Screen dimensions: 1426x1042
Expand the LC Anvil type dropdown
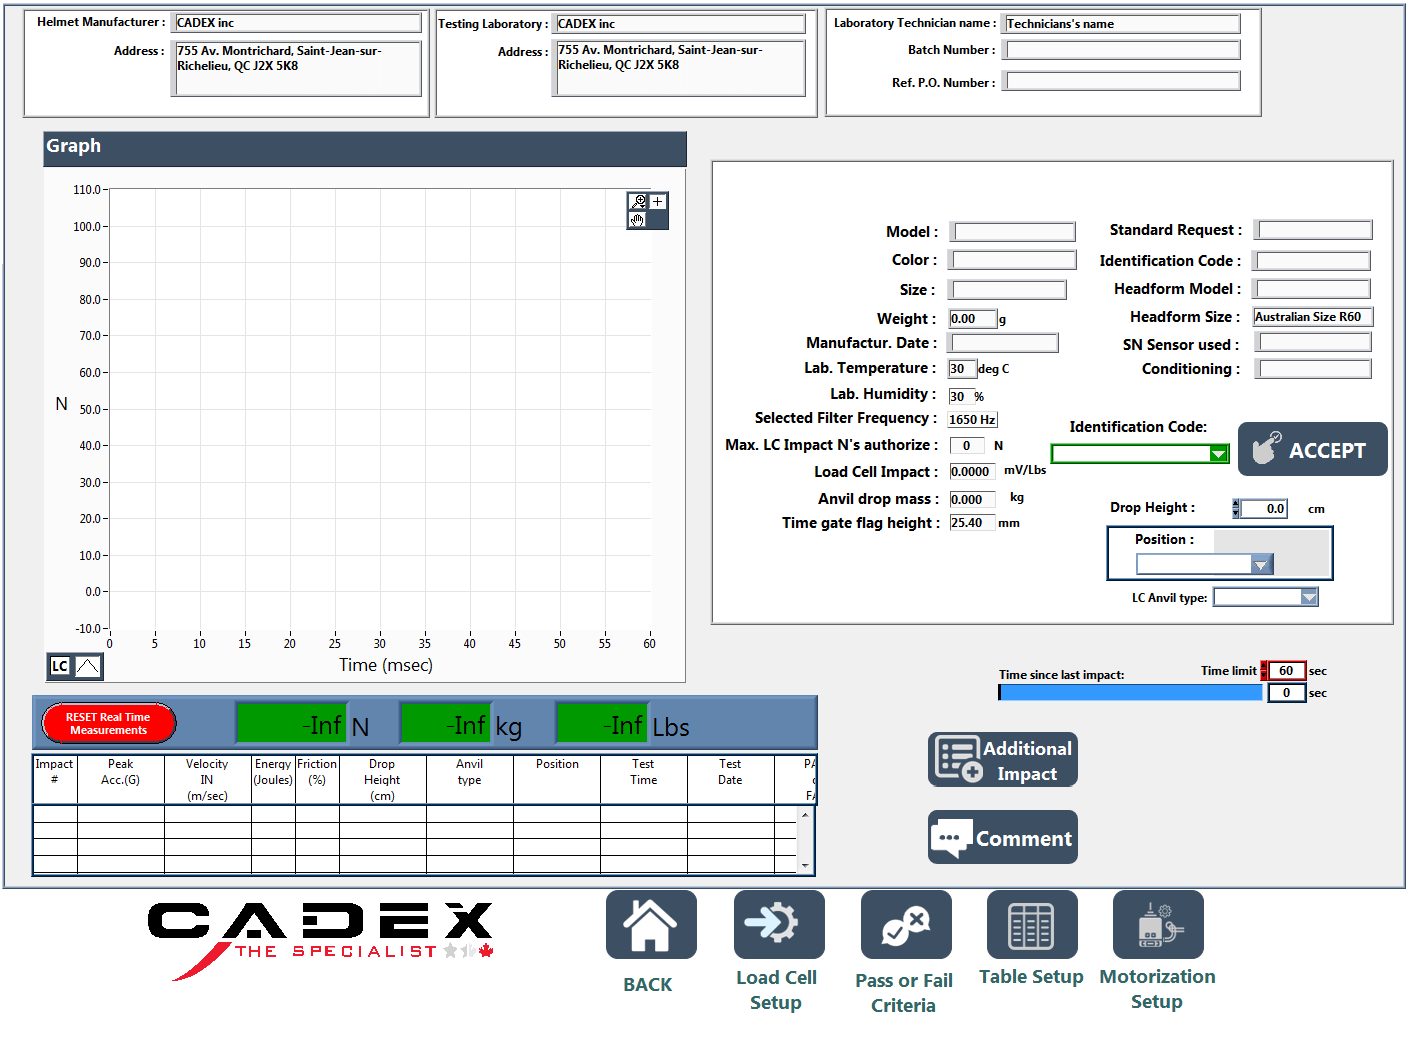[1308, 598]
